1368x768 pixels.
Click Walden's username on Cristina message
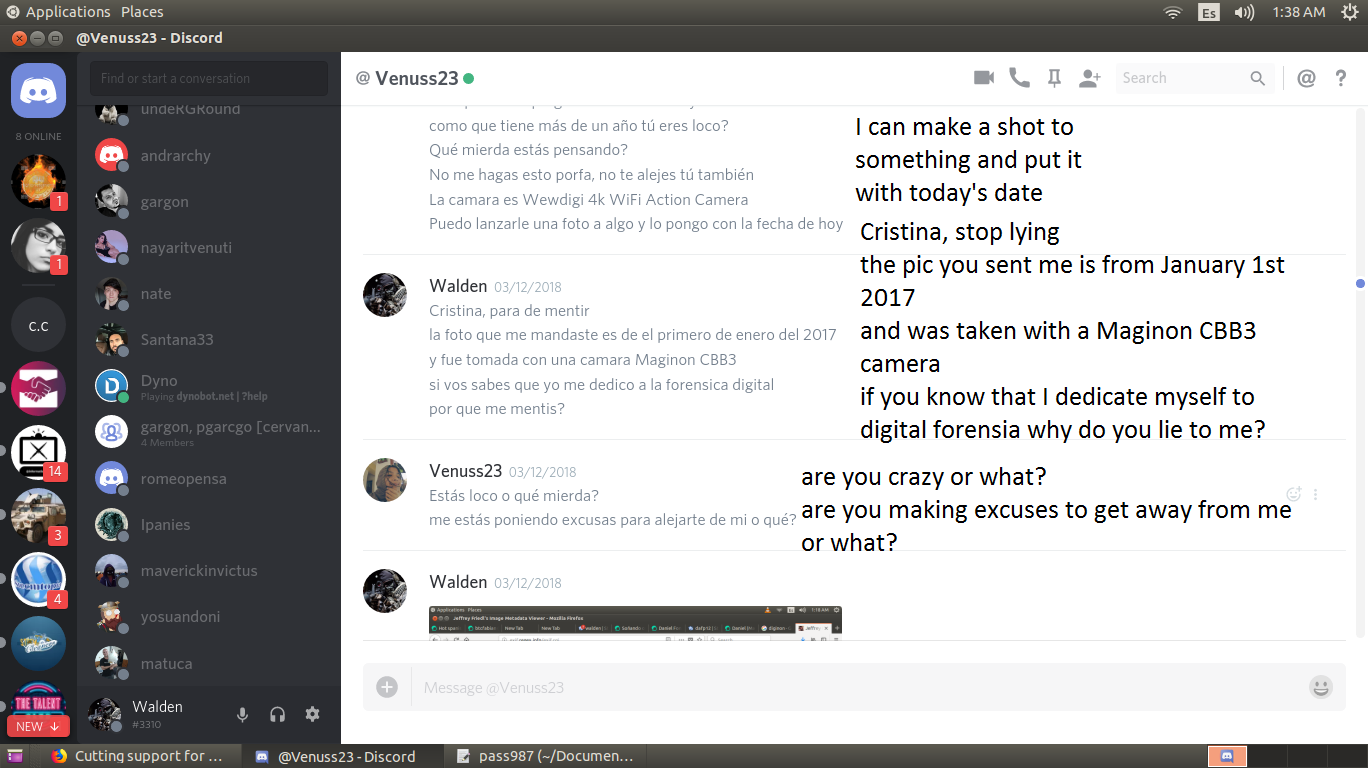(458, 286)
